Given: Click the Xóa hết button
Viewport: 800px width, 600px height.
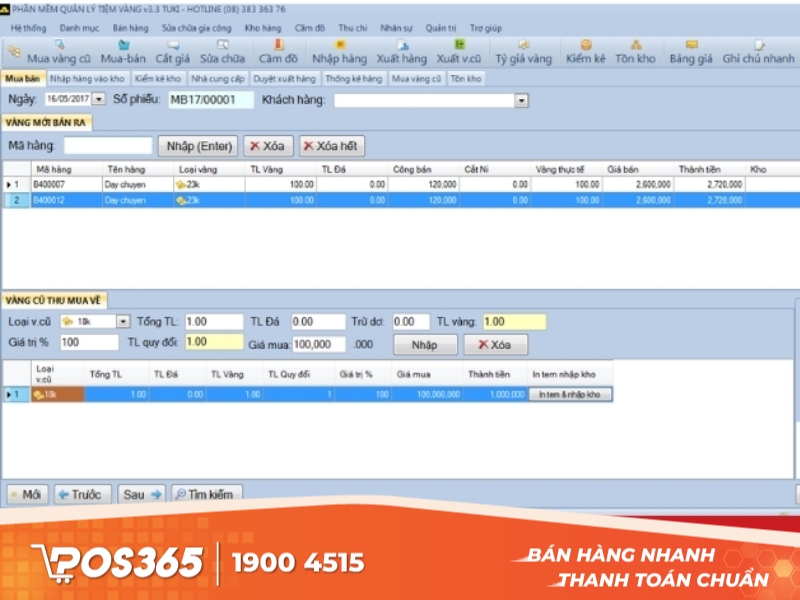Looking at the screenshot, I should [x=331, y=147].
